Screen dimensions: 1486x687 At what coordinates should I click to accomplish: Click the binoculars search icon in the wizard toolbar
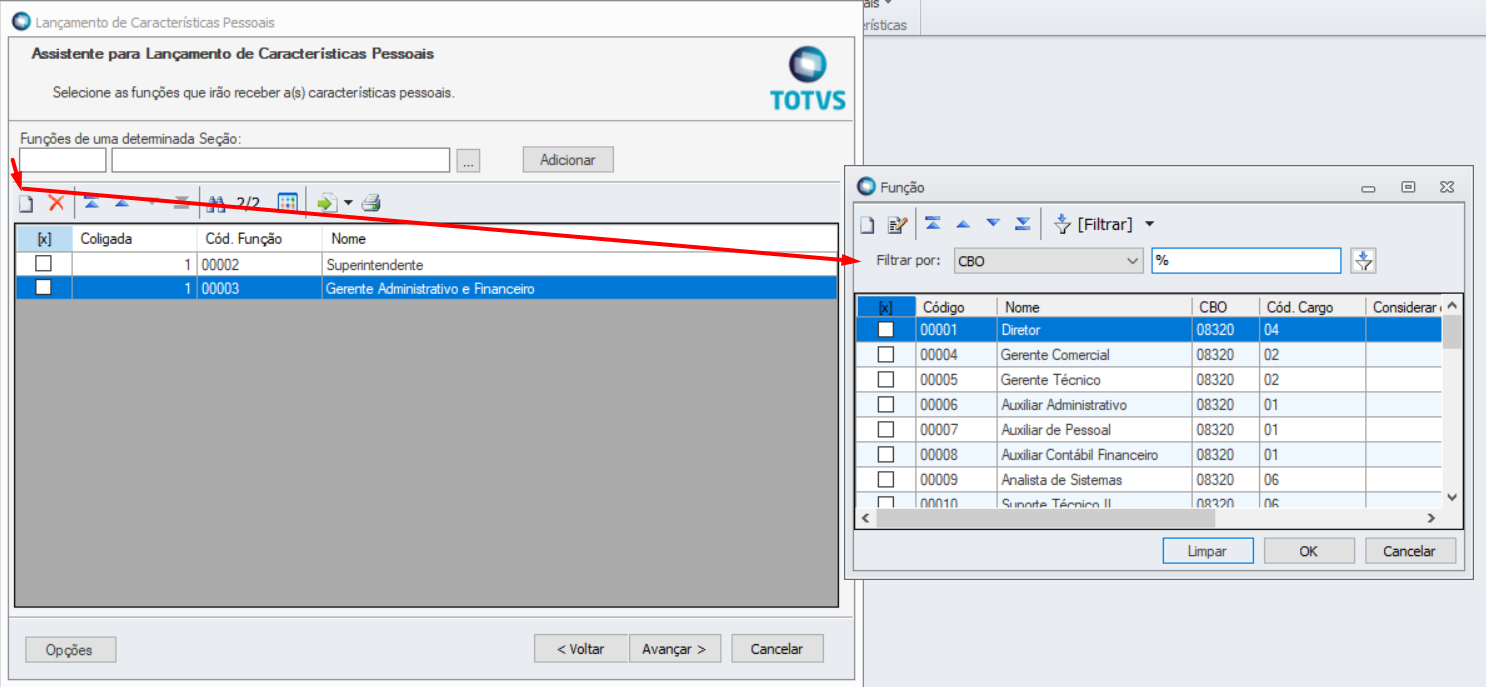pos(217,204)
